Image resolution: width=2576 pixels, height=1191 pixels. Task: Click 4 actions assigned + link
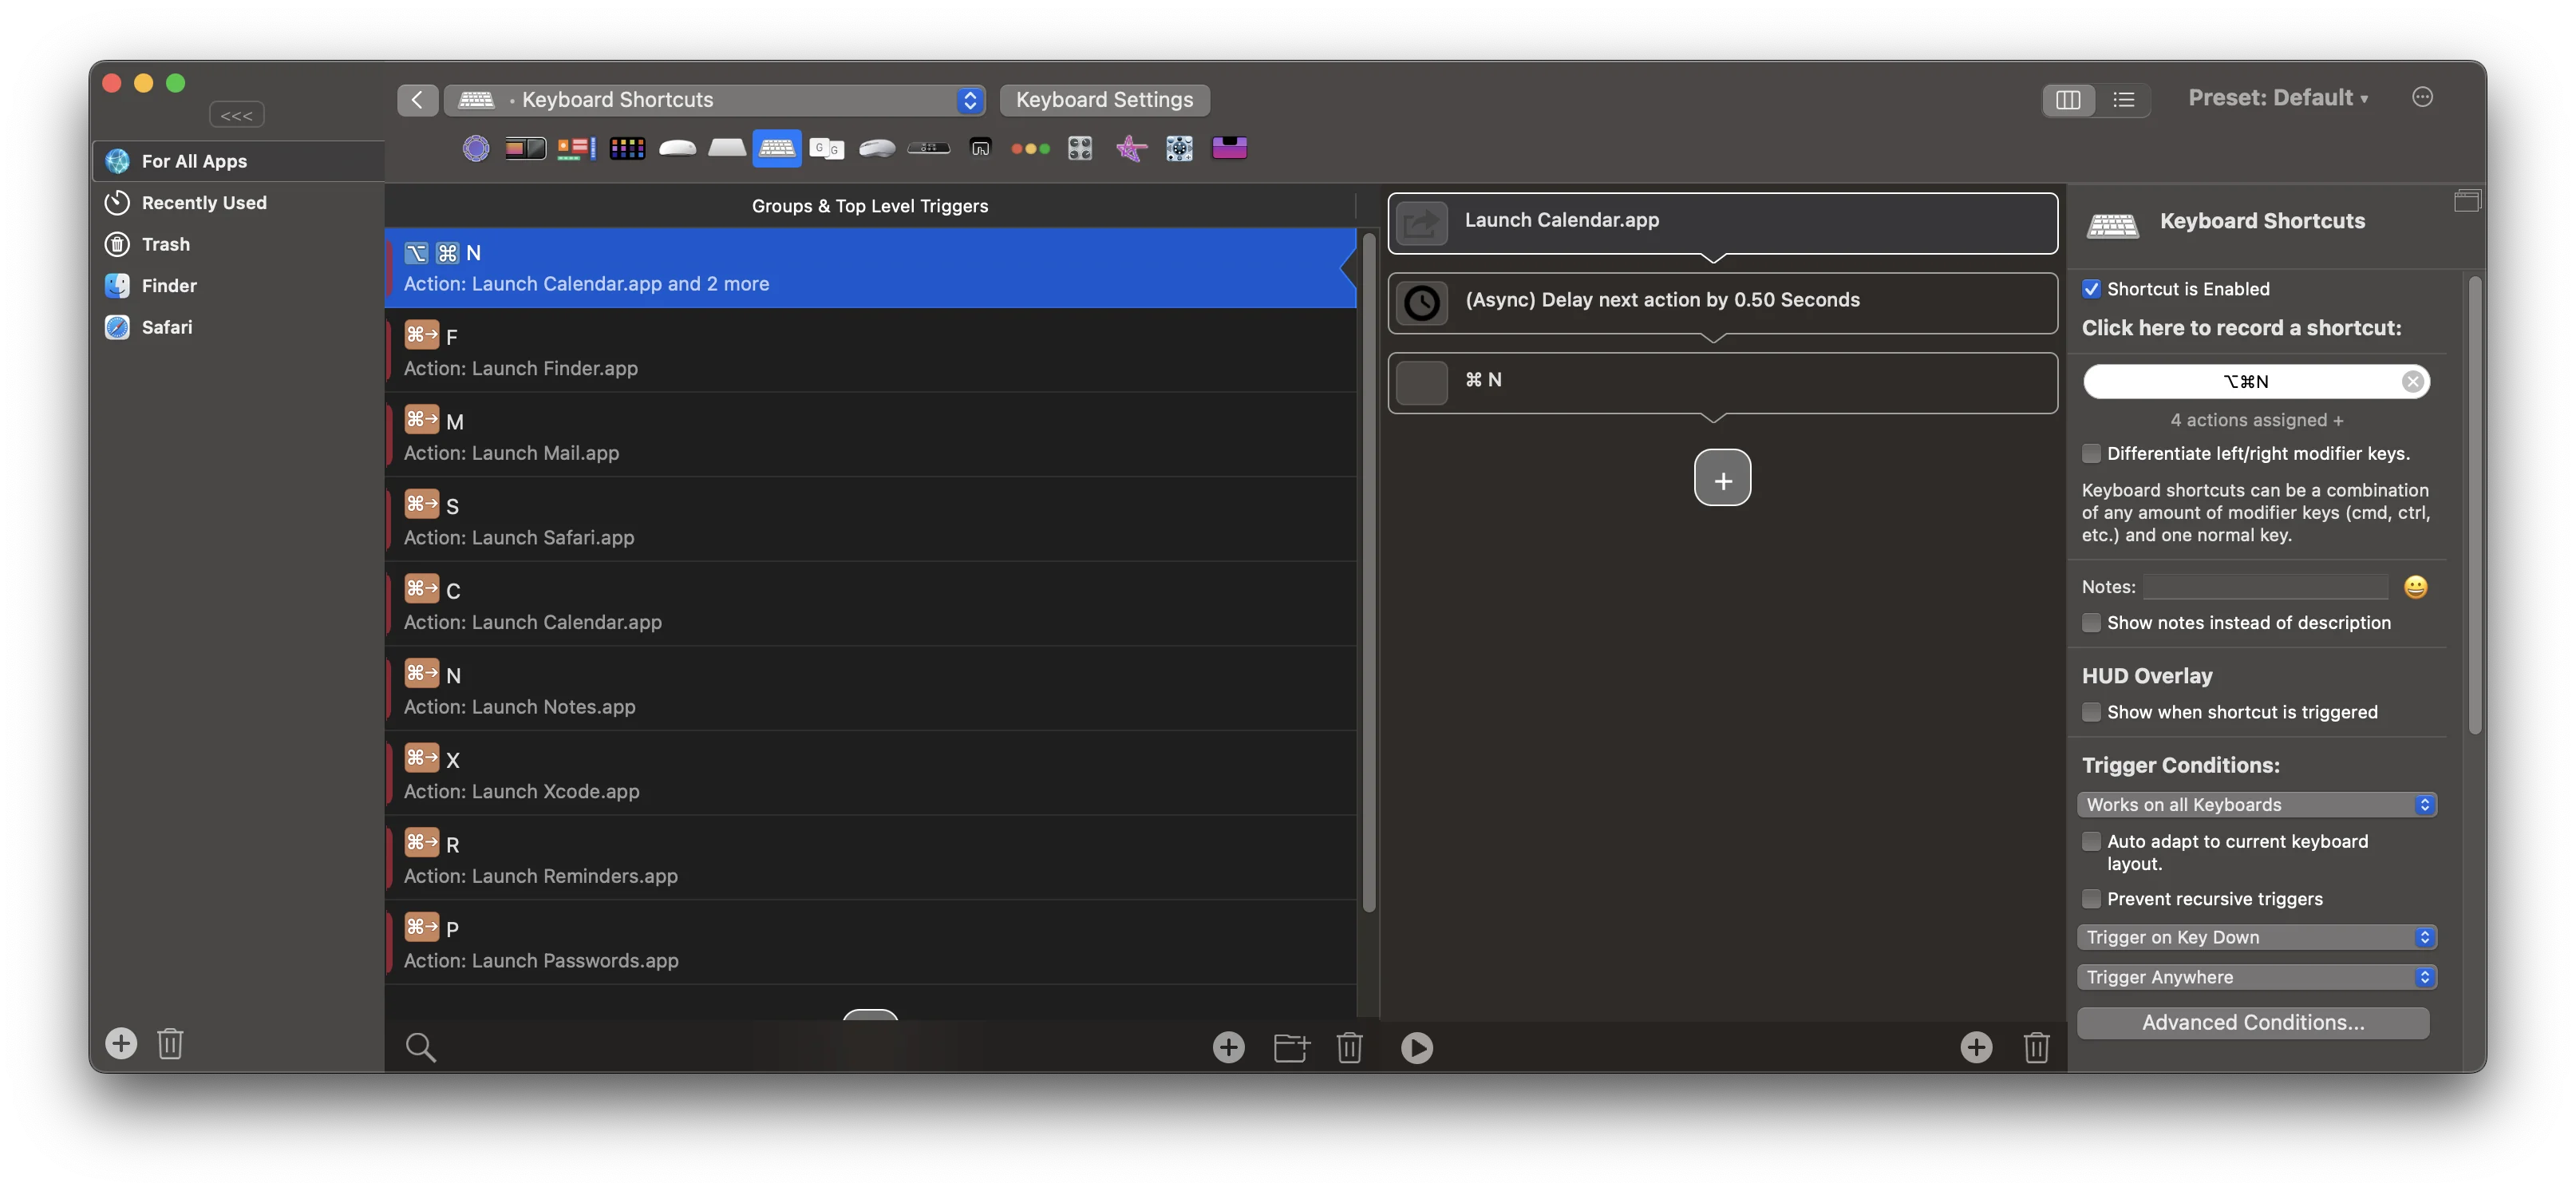coord(2256,420)
